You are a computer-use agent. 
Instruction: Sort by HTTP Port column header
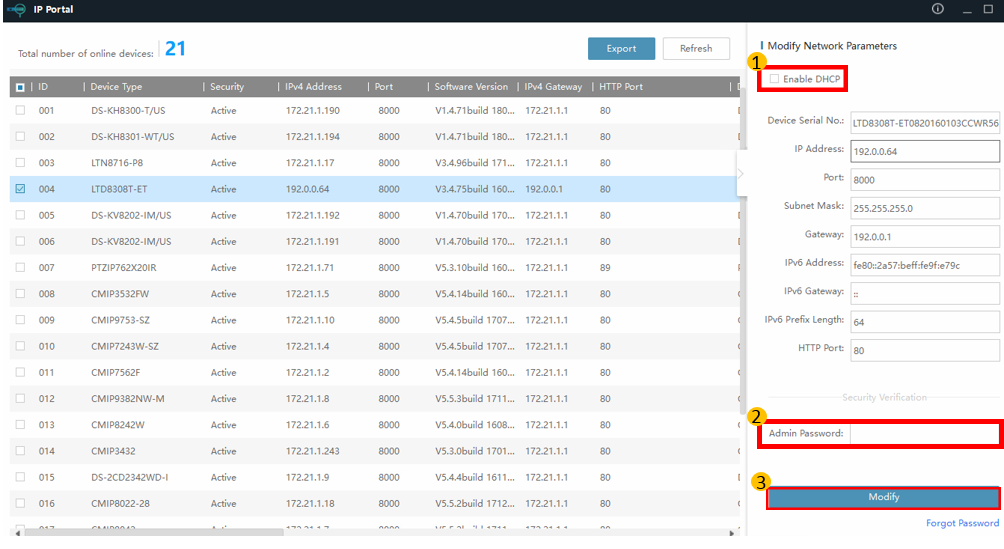[621, 86]
